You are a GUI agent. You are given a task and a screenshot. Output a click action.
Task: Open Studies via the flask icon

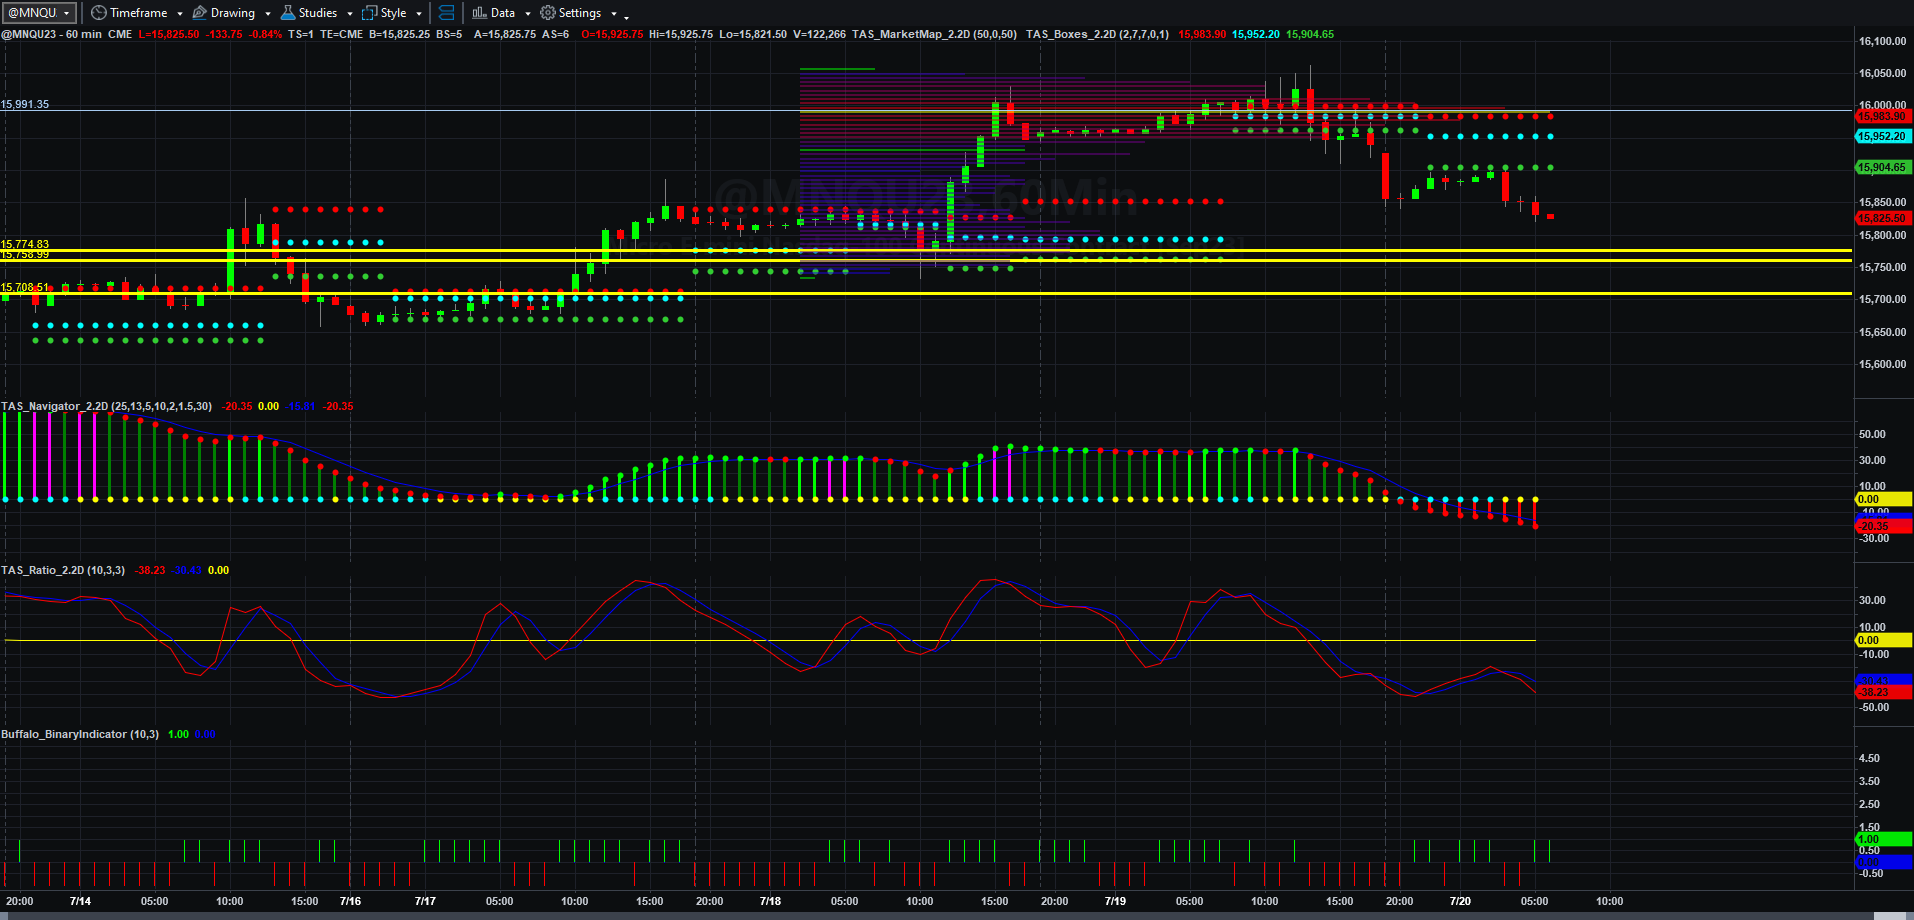click(x=288, y=13)
